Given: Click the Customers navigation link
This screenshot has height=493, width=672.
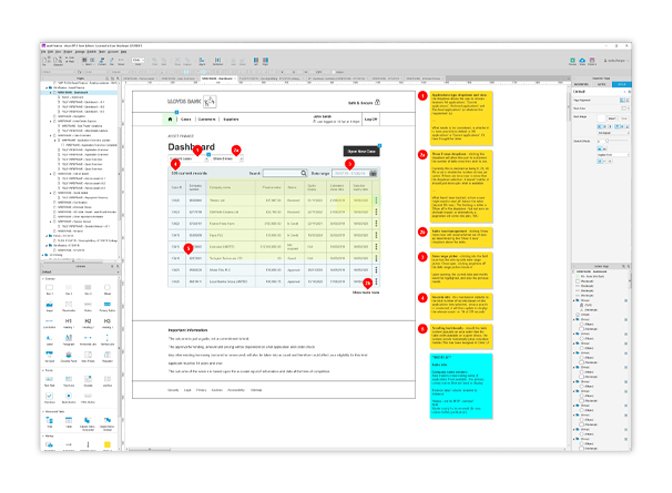Looking at the screenshot, I should (x=207, y=119).
